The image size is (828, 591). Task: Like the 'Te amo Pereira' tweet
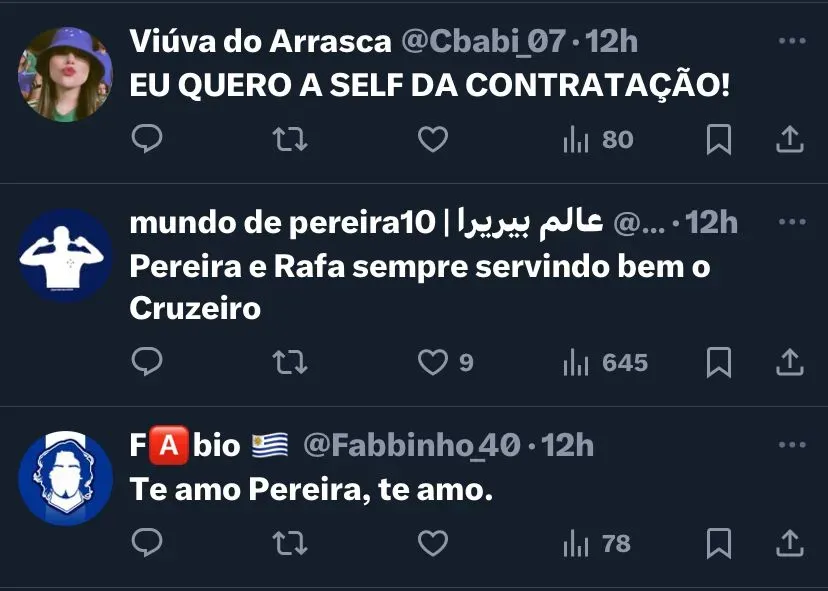433,543
